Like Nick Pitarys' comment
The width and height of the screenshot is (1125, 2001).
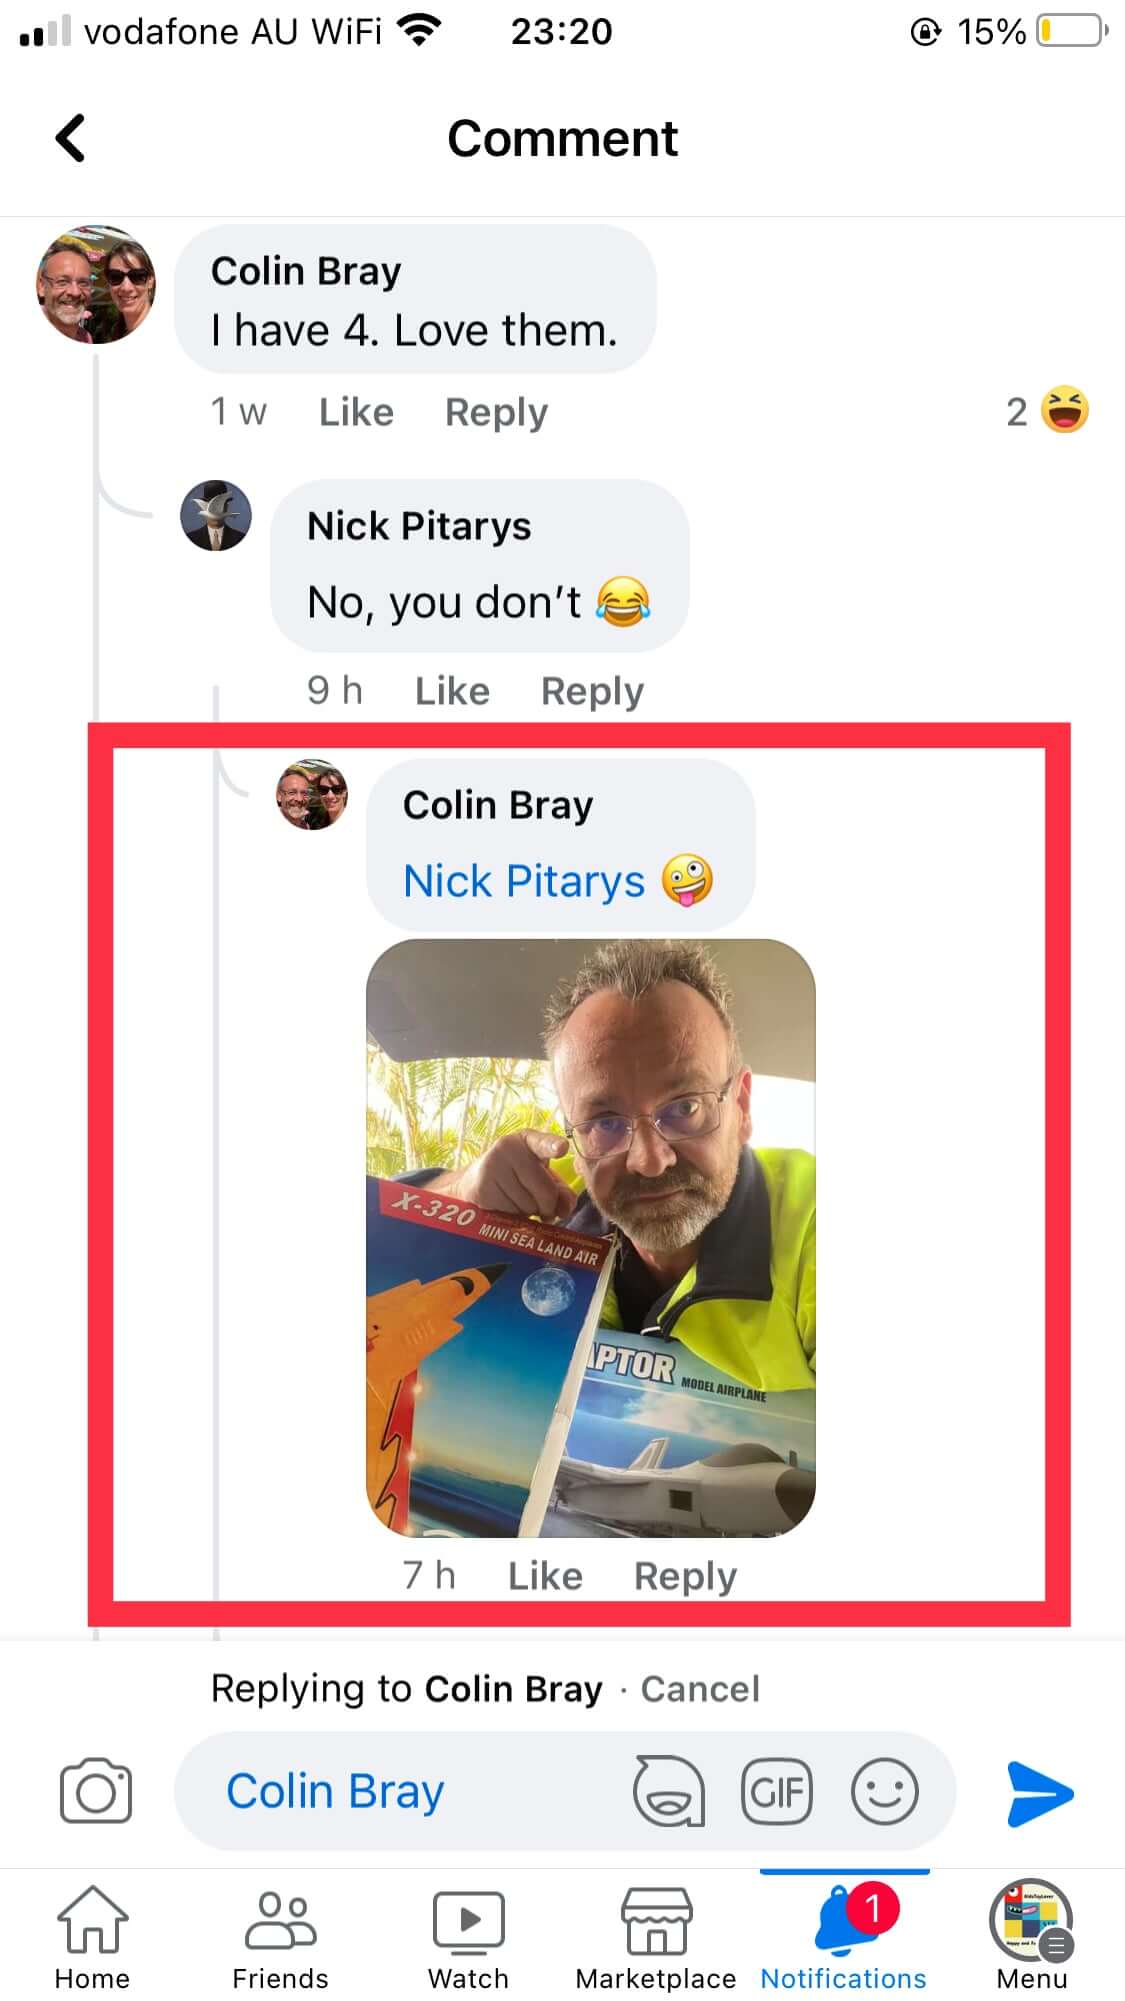(x=452, y=691)
